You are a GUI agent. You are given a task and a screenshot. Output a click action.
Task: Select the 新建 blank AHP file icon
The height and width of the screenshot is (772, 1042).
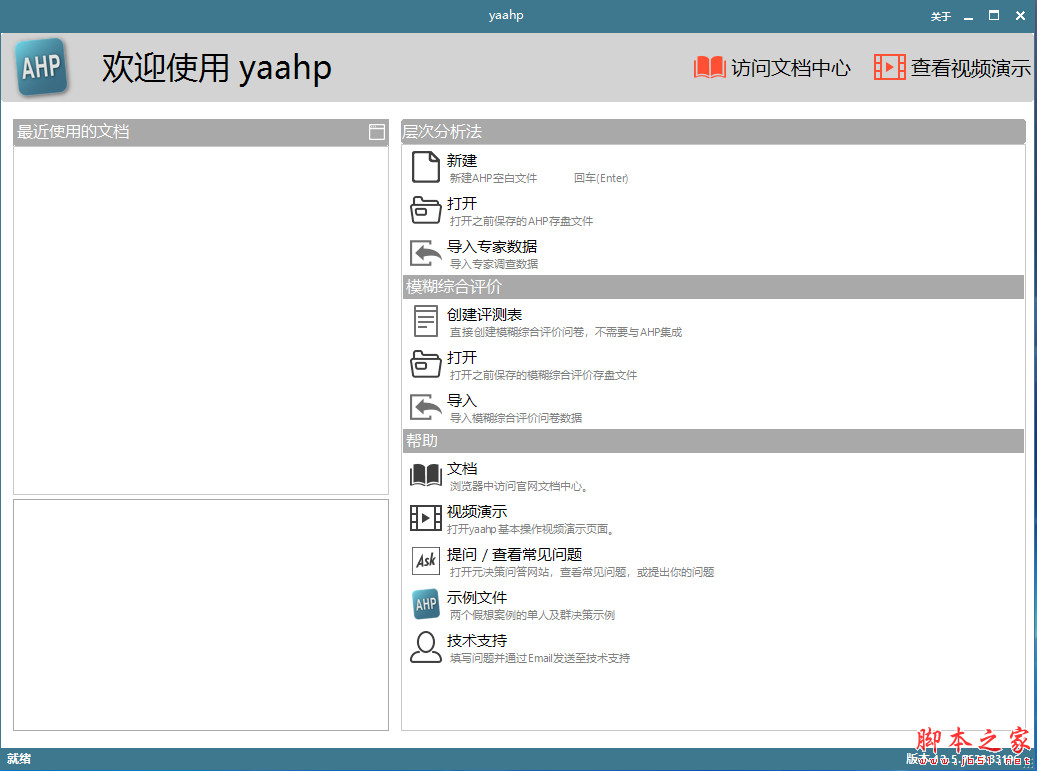coord(425,167)
